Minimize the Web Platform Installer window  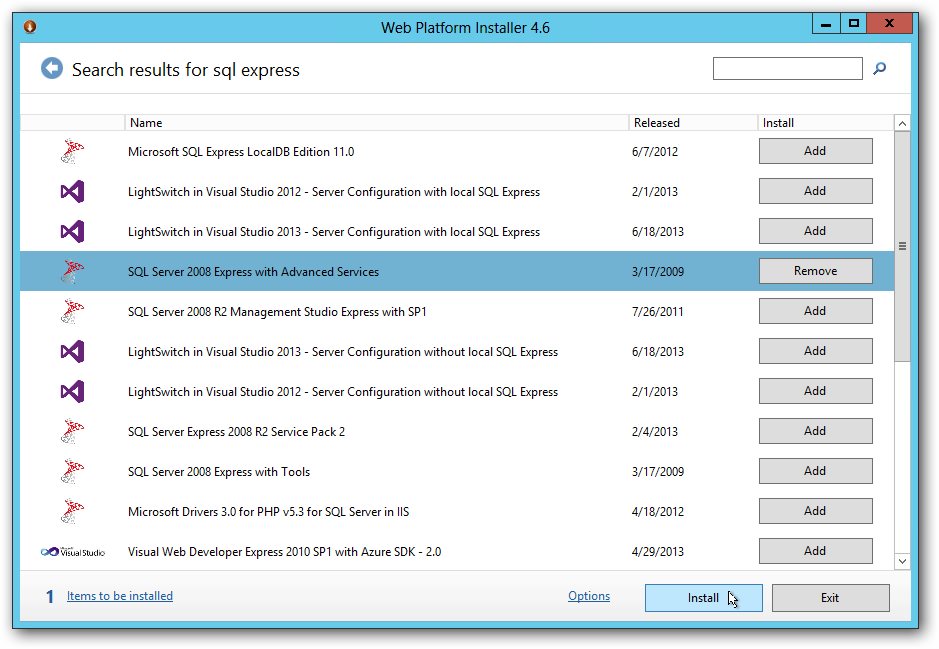click(826, 24)
